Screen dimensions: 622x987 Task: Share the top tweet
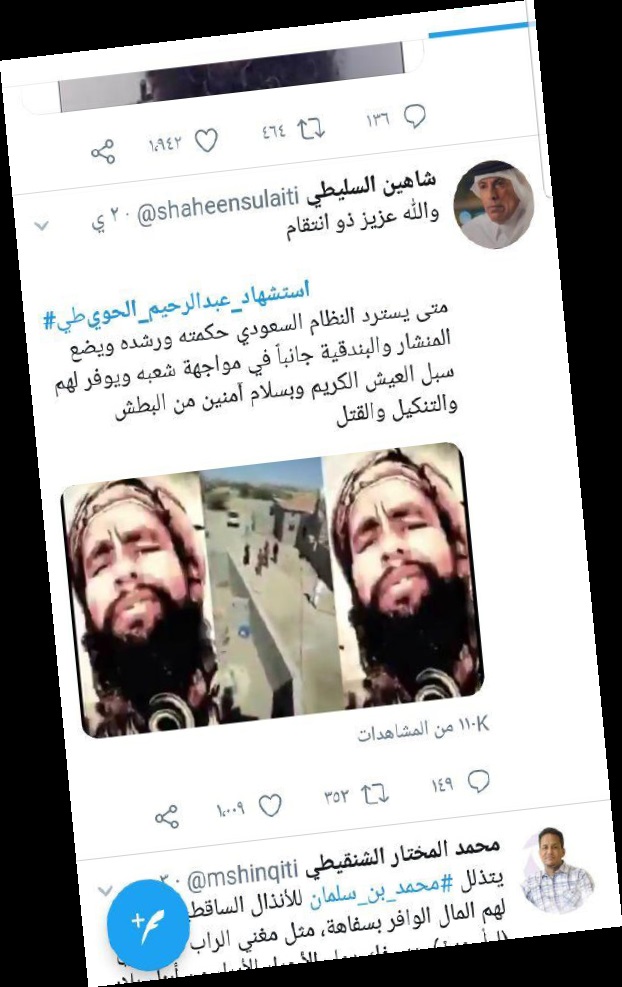coord(103,152)
